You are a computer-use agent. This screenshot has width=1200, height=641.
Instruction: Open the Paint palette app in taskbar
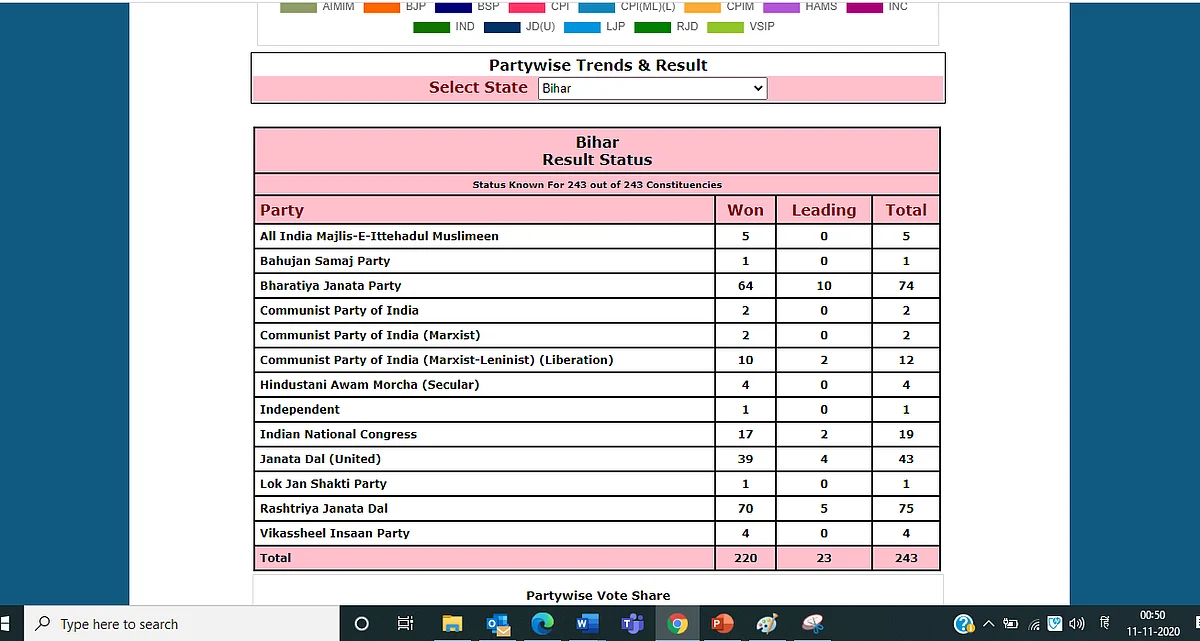[767, 623]
